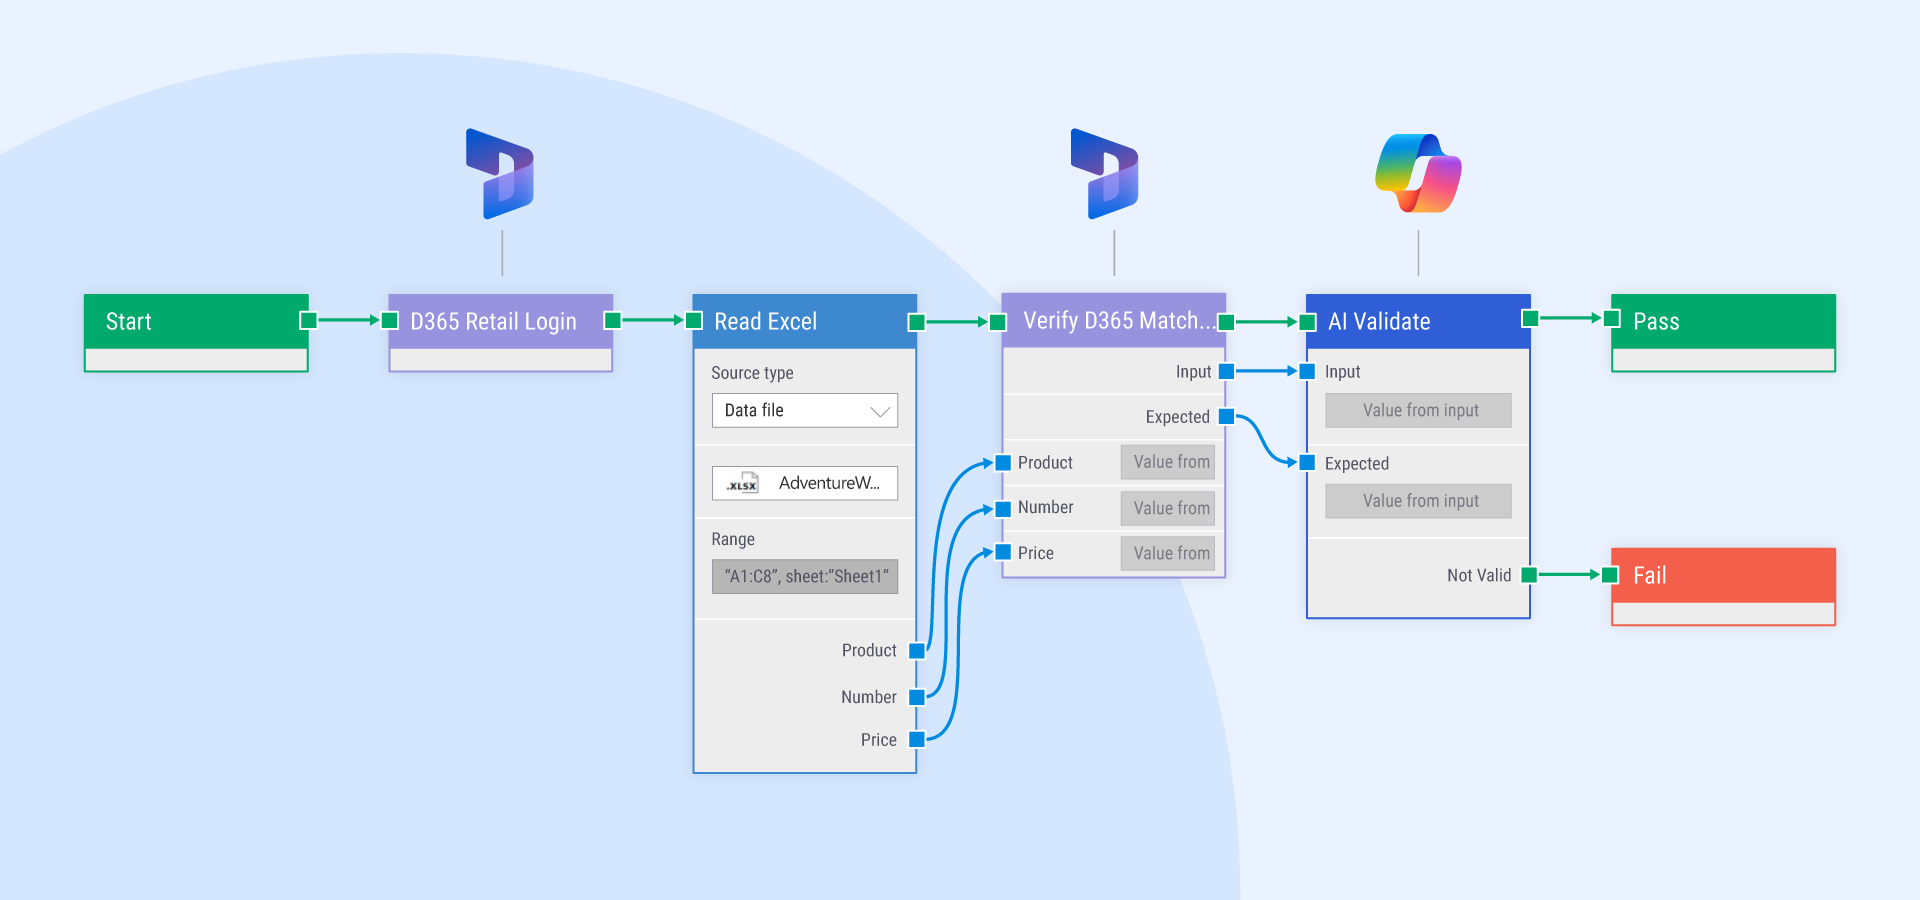The width and height of the screenshot is (1920, 900).
Task: Click the Verify D365 Match header bar
Action: click(x=1110, y=321)
